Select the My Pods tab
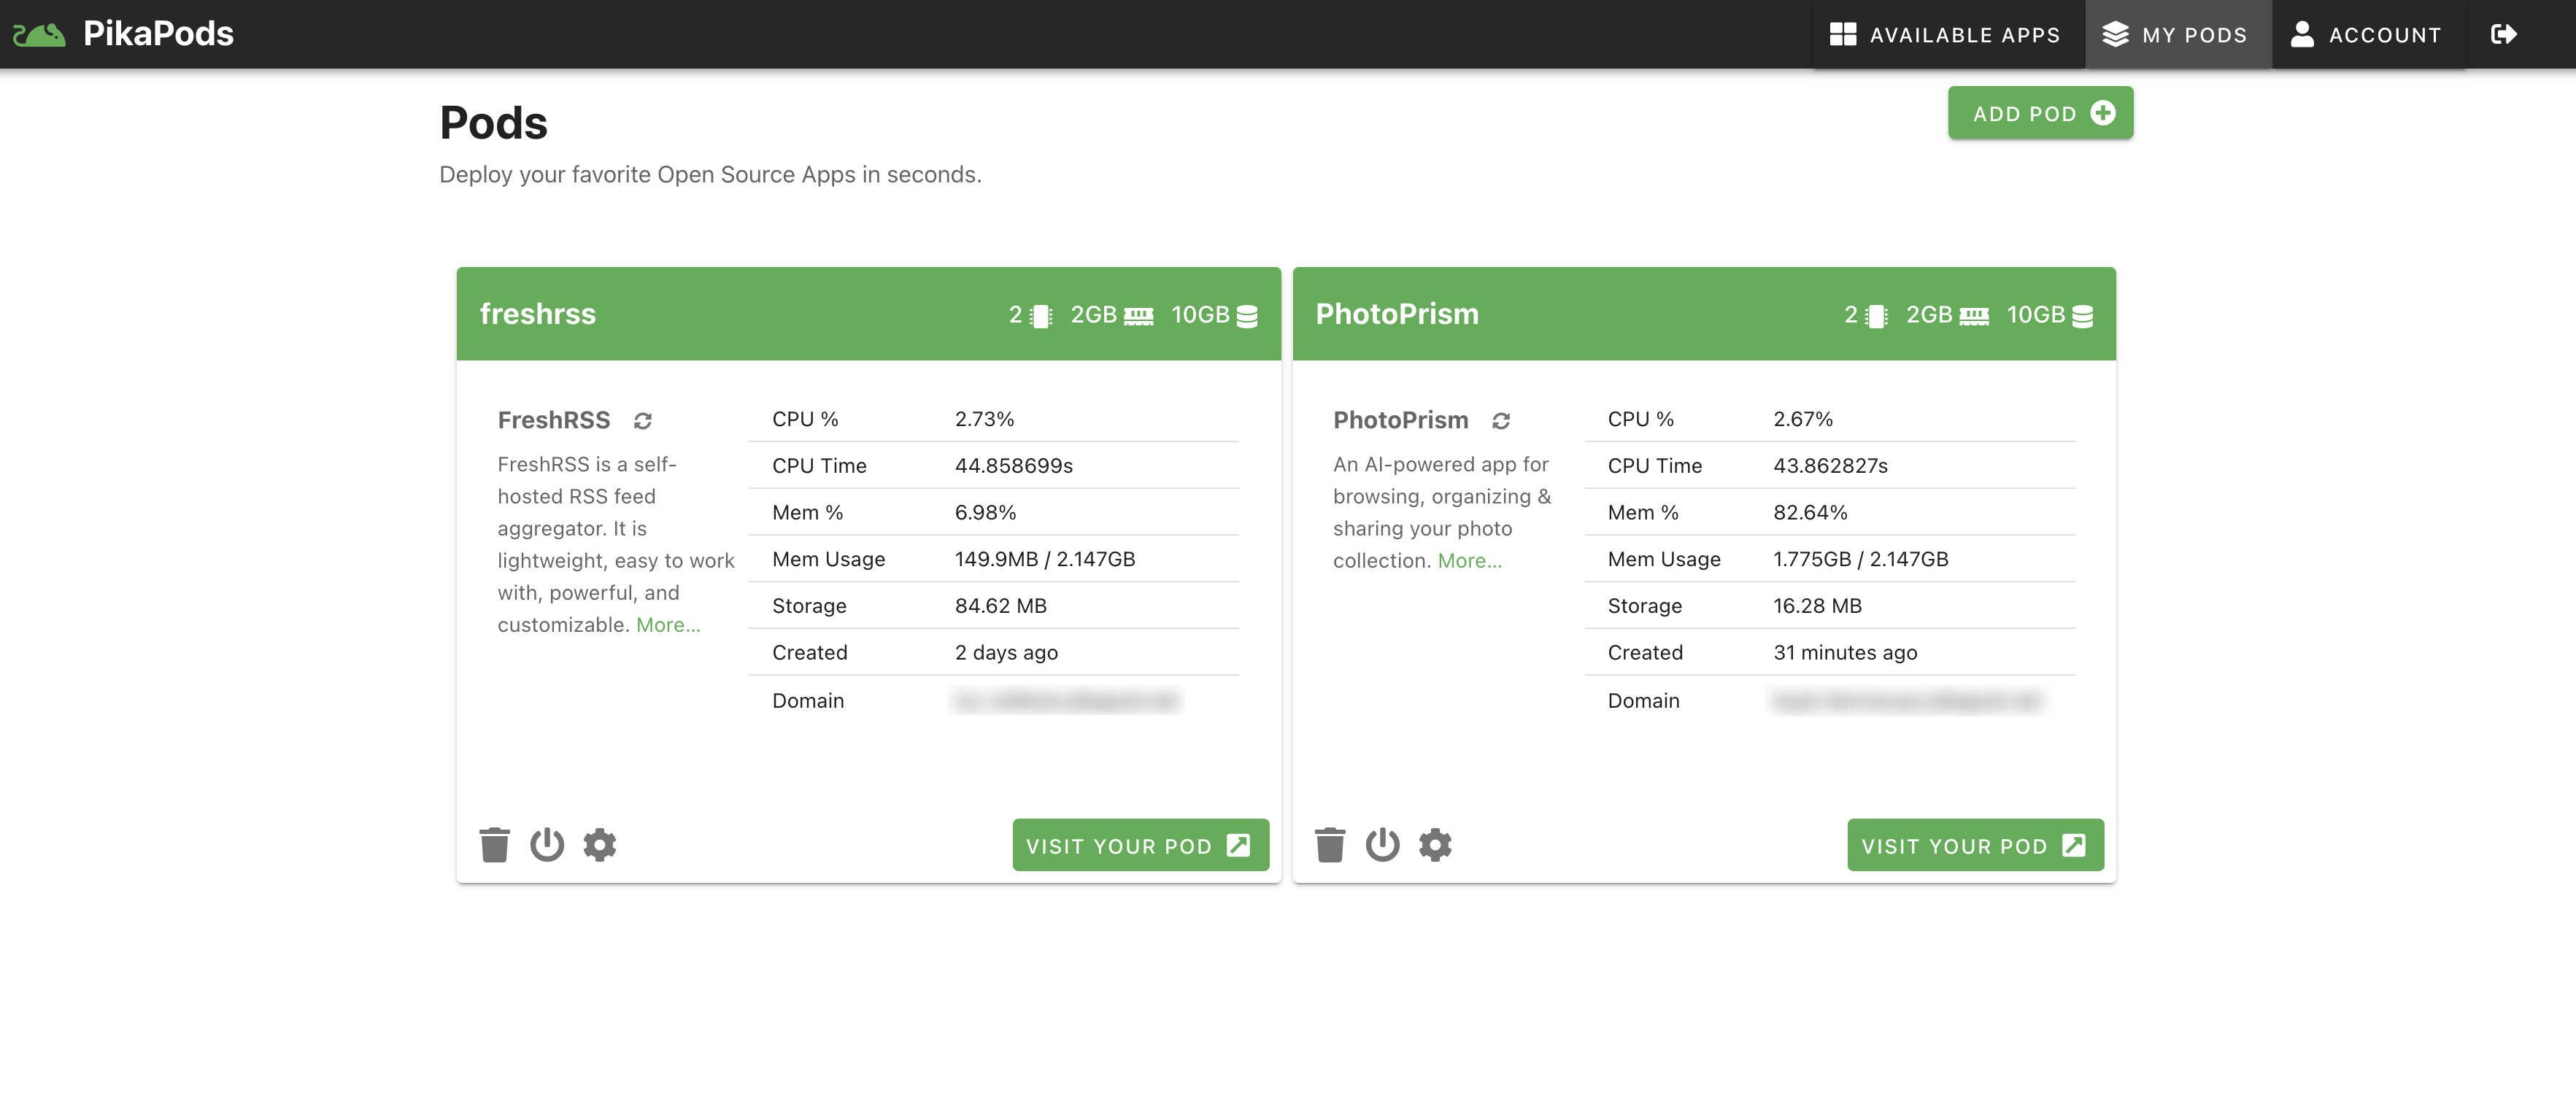This screenshot has height=1093, width=2576. [2177, 34]
